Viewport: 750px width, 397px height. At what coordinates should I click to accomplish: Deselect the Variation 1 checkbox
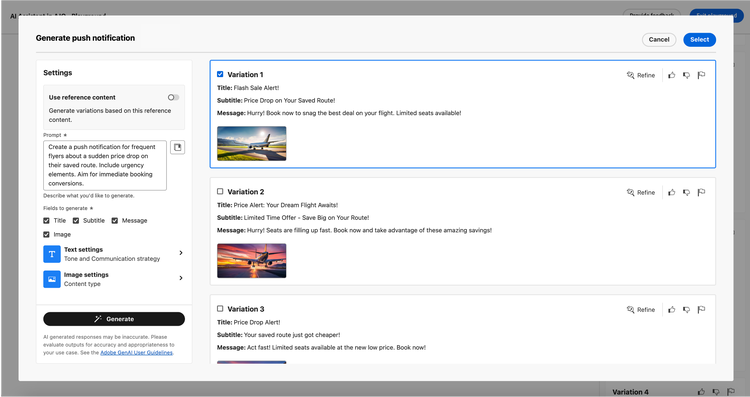click(220, 74)
